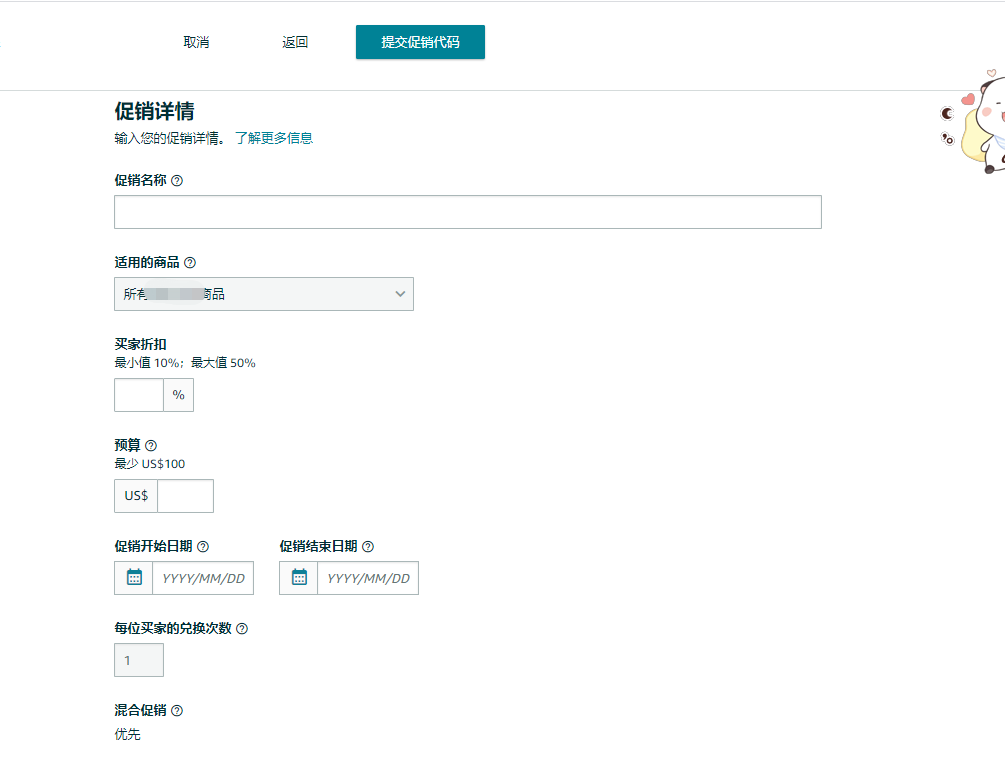
Task: Open the calendar picker for 促销开始日期
Action: pyautogui.click(x=134, y=578)
